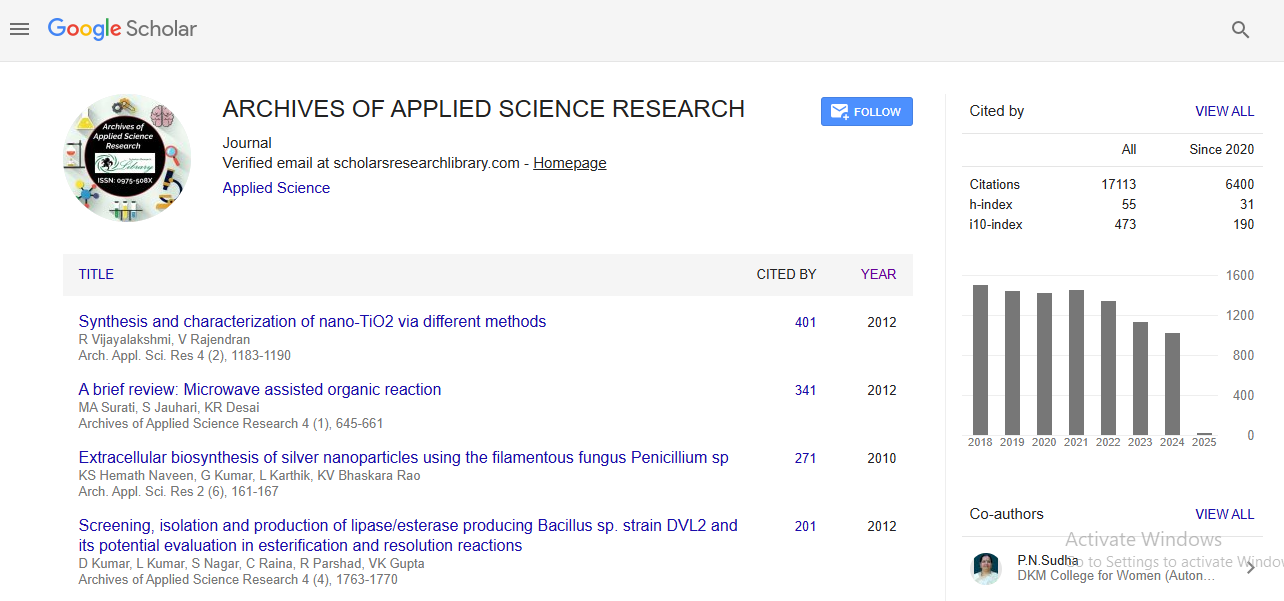
Task: Click View All in Co-authors section
Action: pos(1224,514)
